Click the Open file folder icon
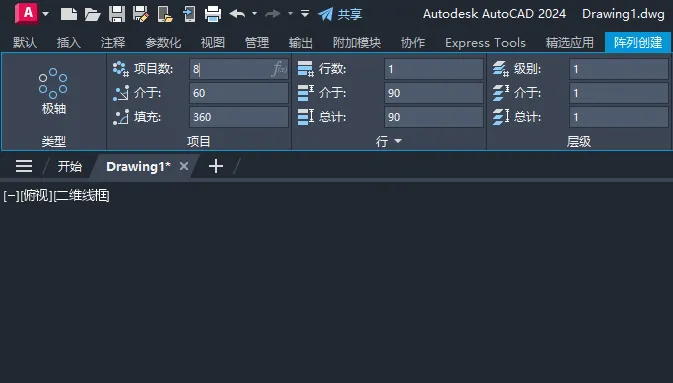 [92, 14]
